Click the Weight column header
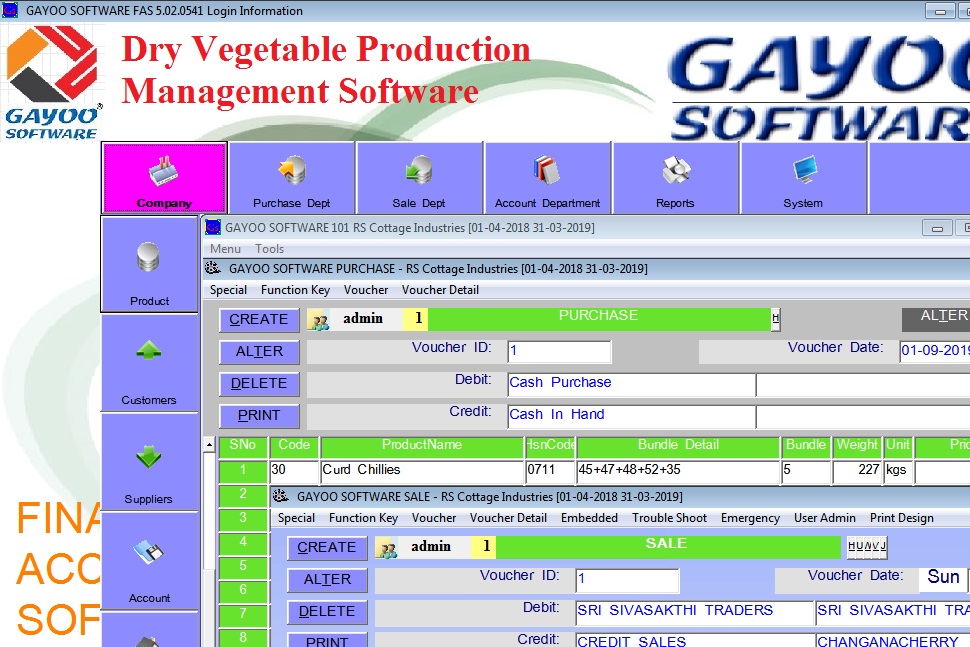Viewport: 970px width, 647px height. pyautogui.click(x=857, y=445)
